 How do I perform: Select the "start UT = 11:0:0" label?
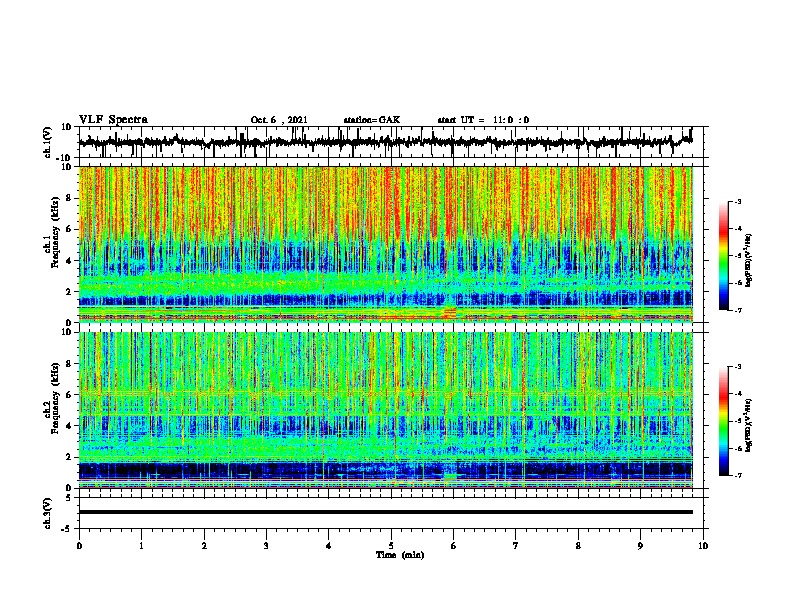[483, 120]
